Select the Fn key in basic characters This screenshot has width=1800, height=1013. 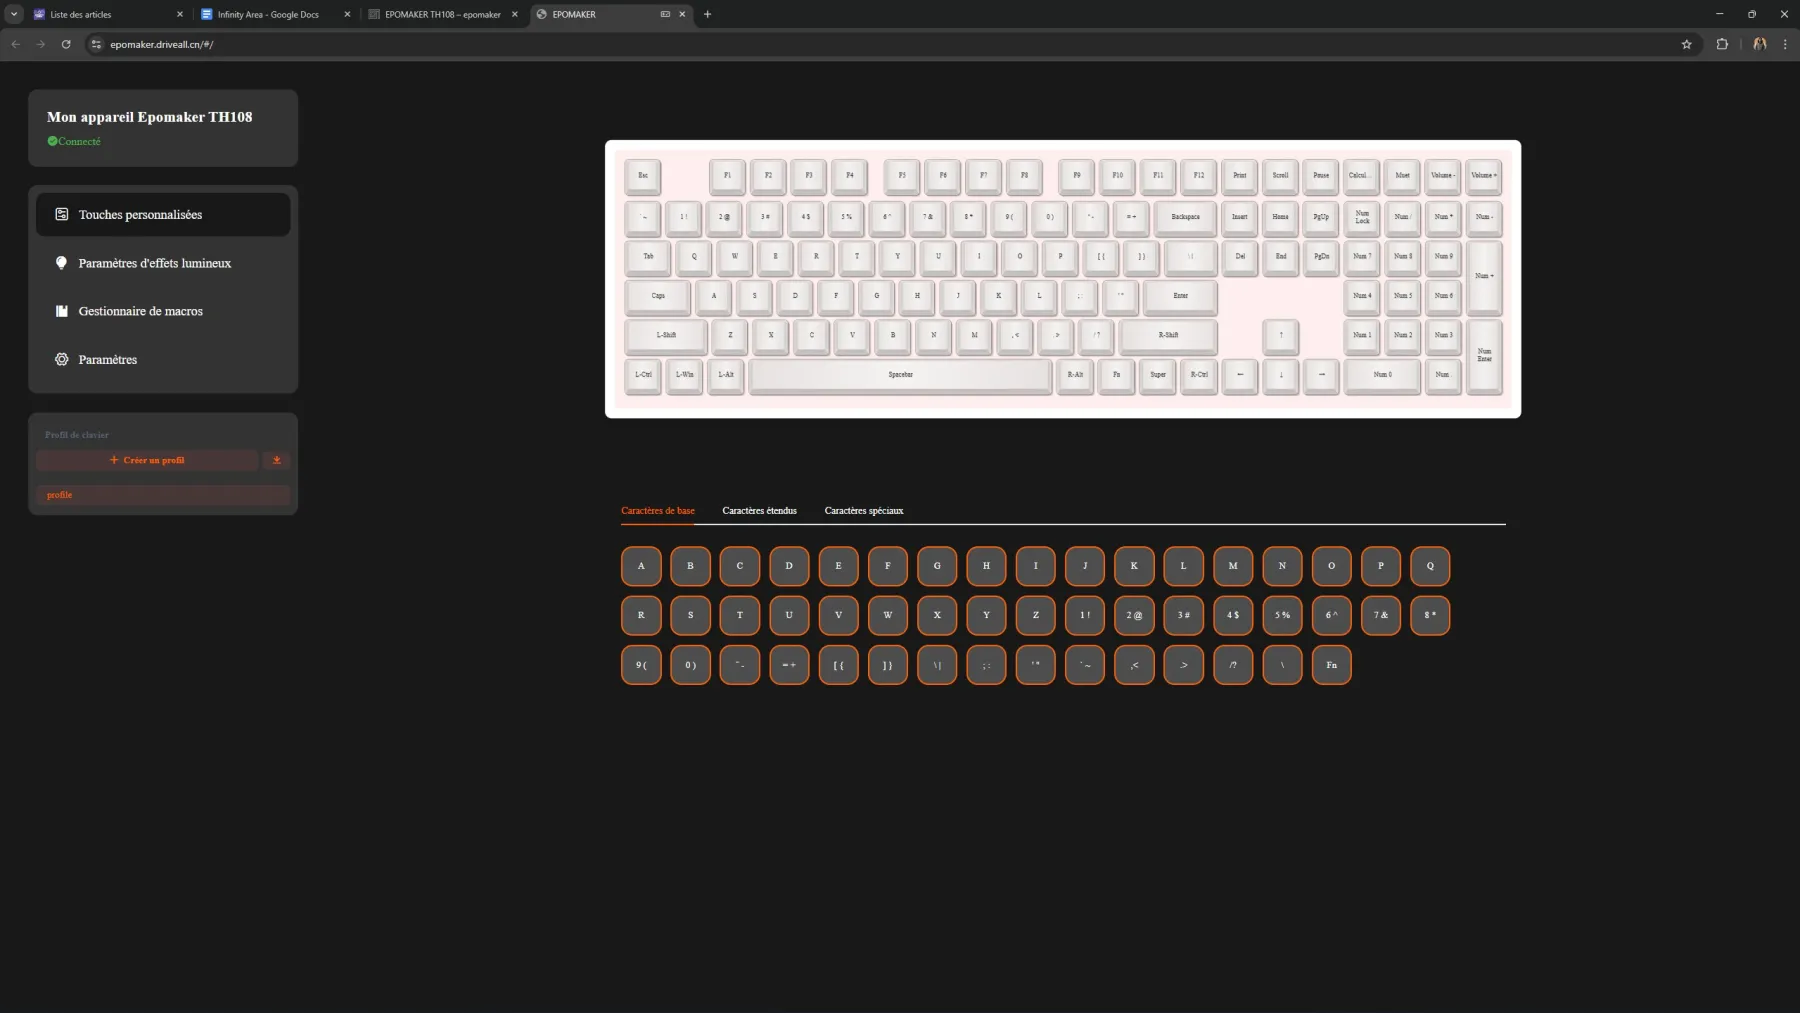(x=1331, y=664)
